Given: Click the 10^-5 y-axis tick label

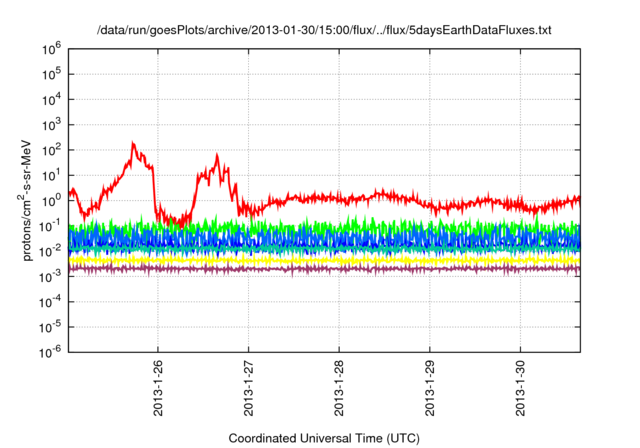Looking at the screenshot, I should pos(51,328).
